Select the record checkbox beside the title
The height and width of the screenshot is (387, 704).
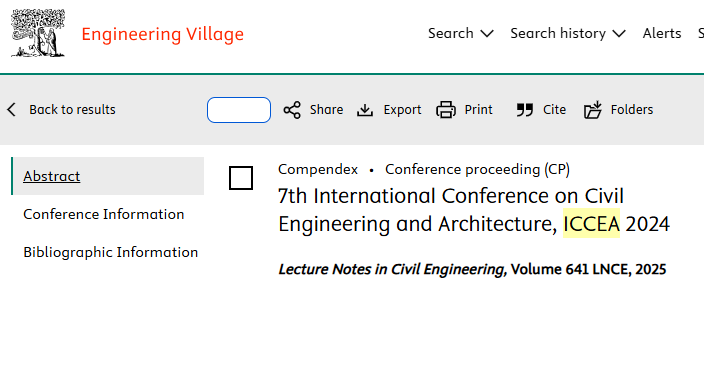241,178
